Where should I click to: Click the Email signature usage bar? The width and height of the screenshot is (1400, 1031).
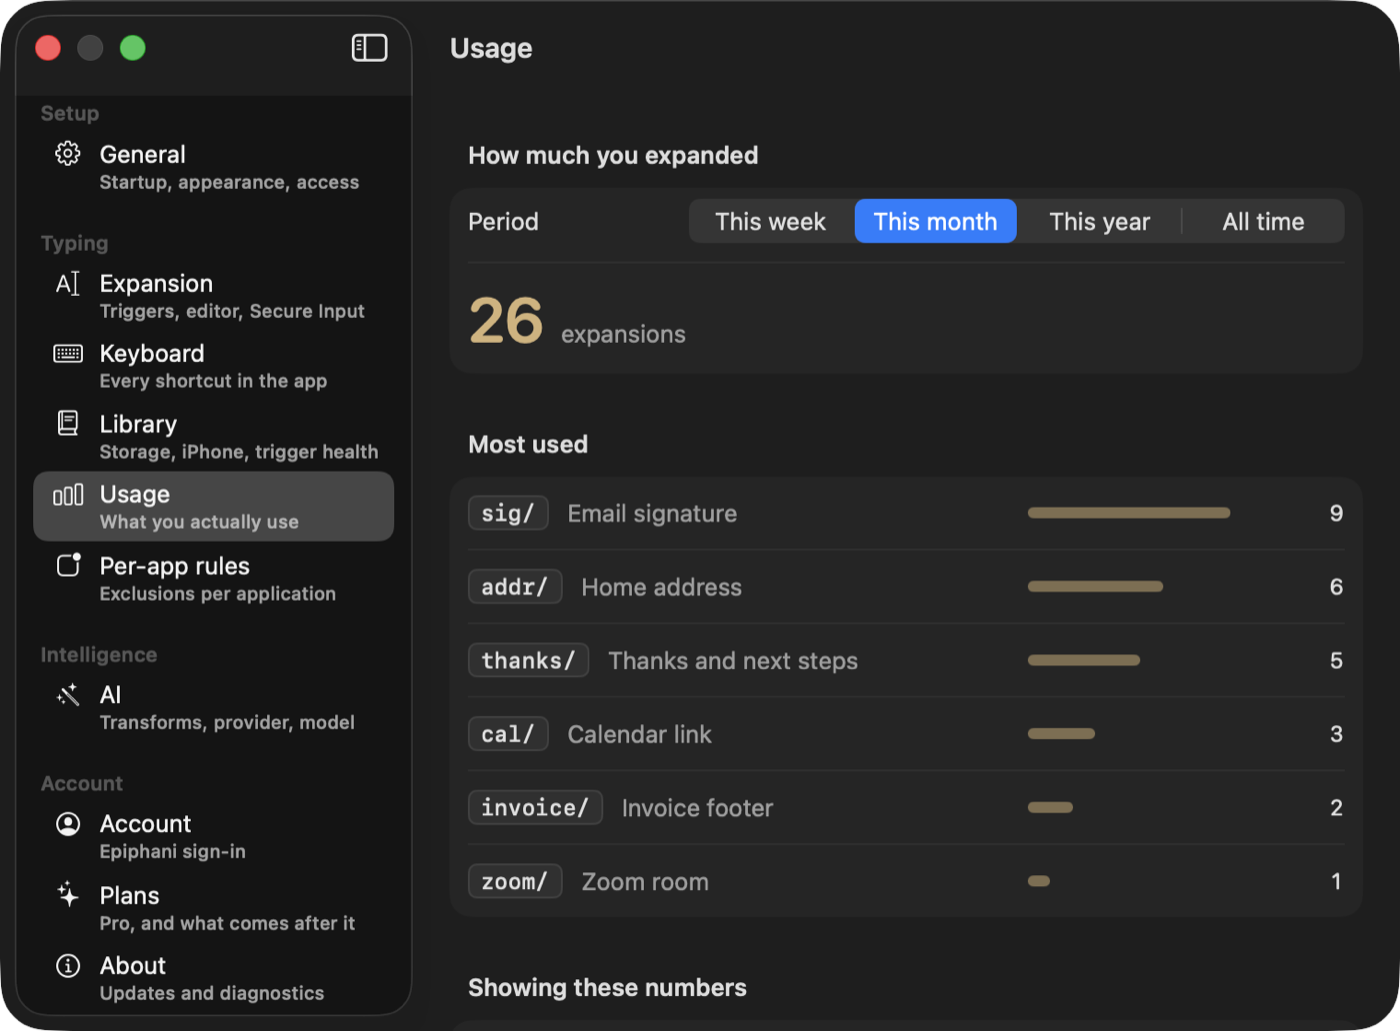point(1129,513)
